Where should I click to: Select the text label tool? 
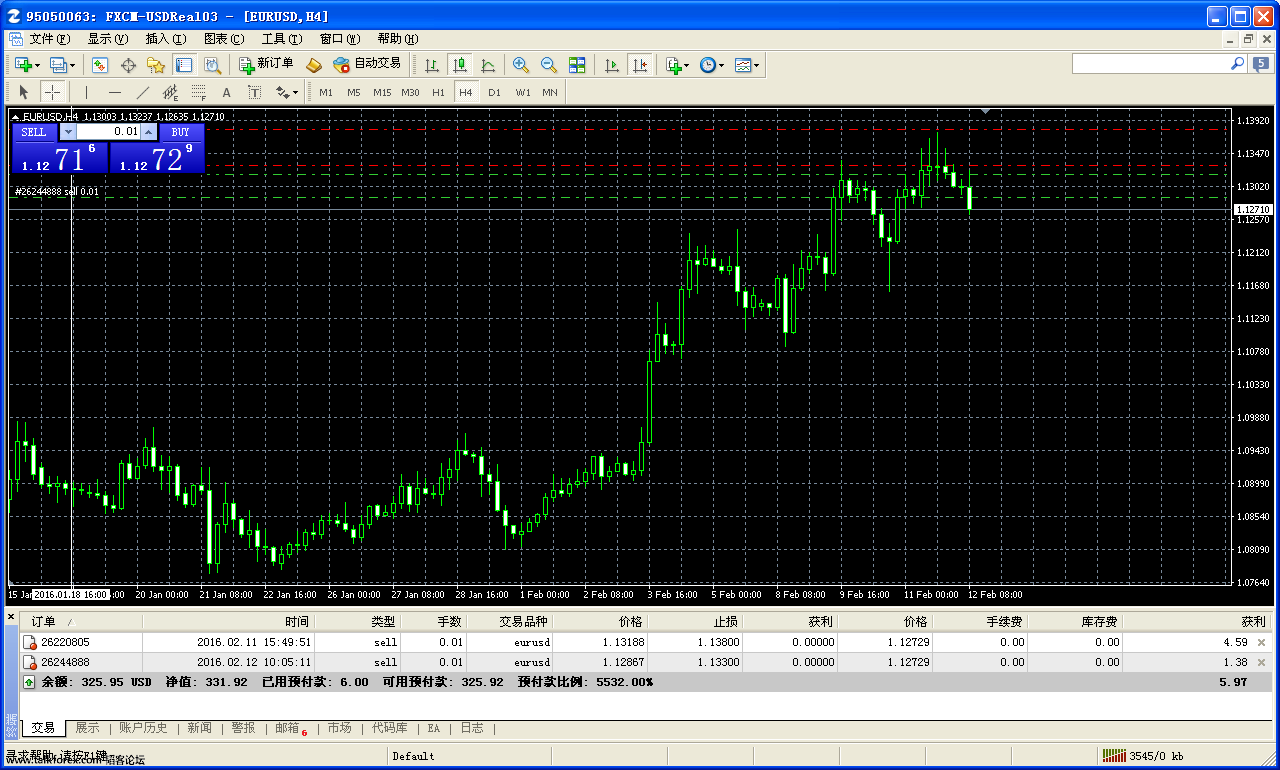pyautogui.click(x=254, y=92)
